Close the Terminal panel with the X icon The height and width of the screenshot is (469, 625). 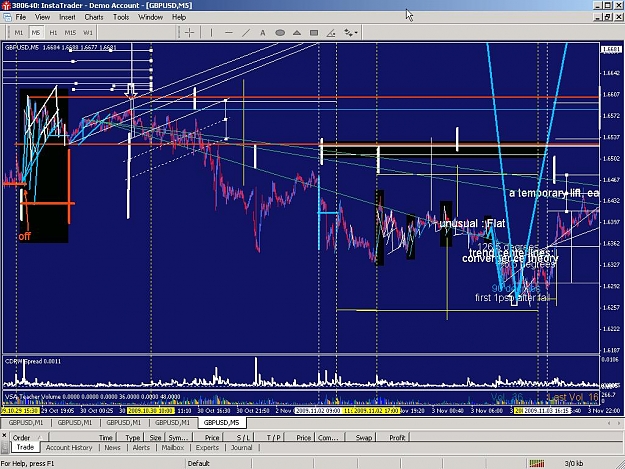pos(4,436)
